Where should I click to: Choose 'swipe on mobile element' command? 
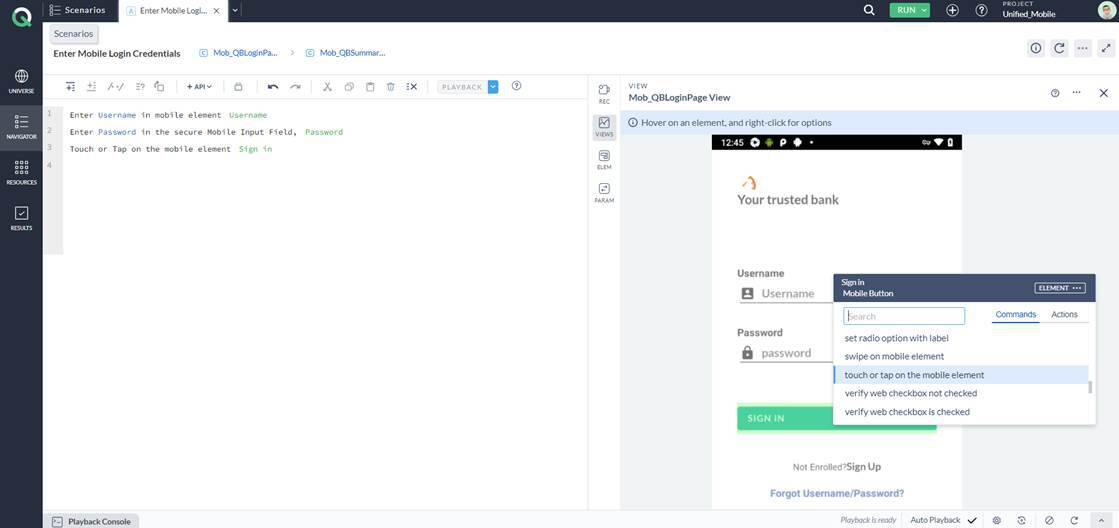tap(961, 356)
